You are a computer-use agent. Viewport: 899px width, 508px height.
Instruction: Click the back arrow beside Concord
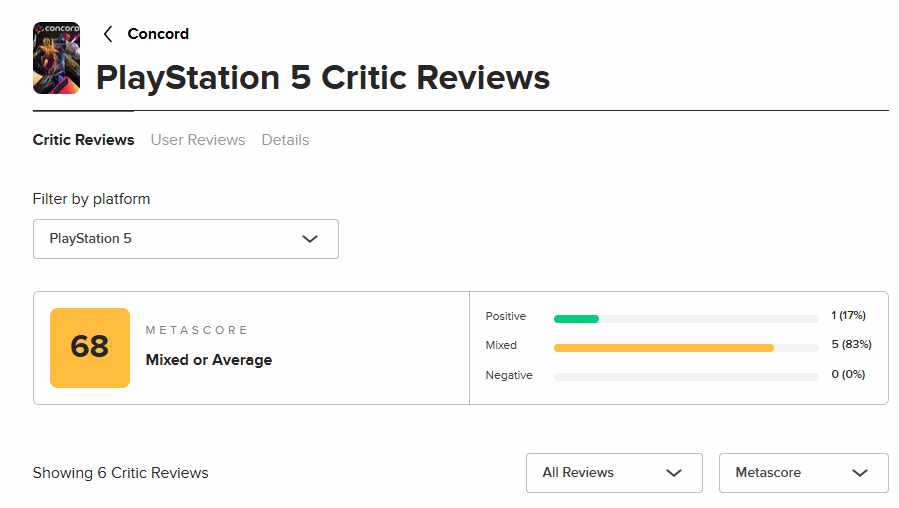click(x=108, y=34)
